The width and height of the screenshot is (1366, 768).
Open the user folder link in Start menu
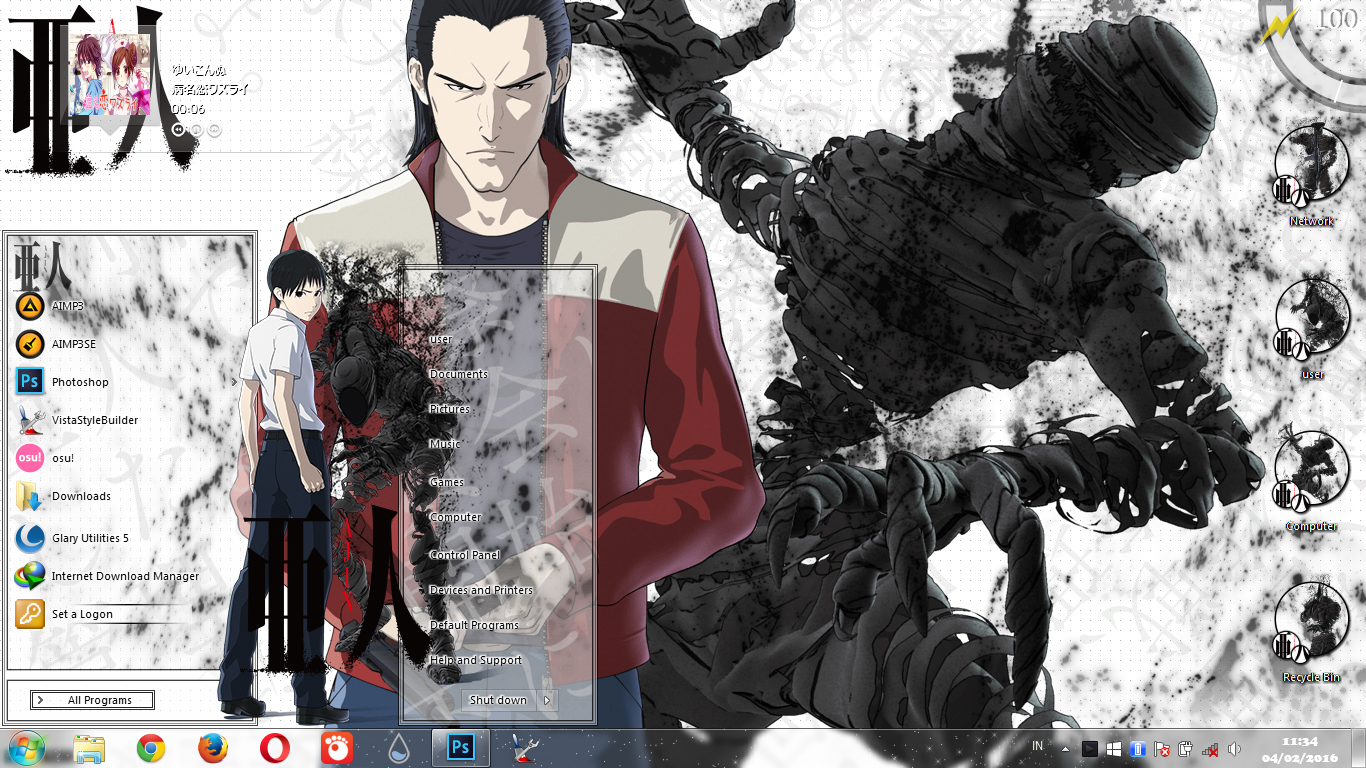(441, 339)
